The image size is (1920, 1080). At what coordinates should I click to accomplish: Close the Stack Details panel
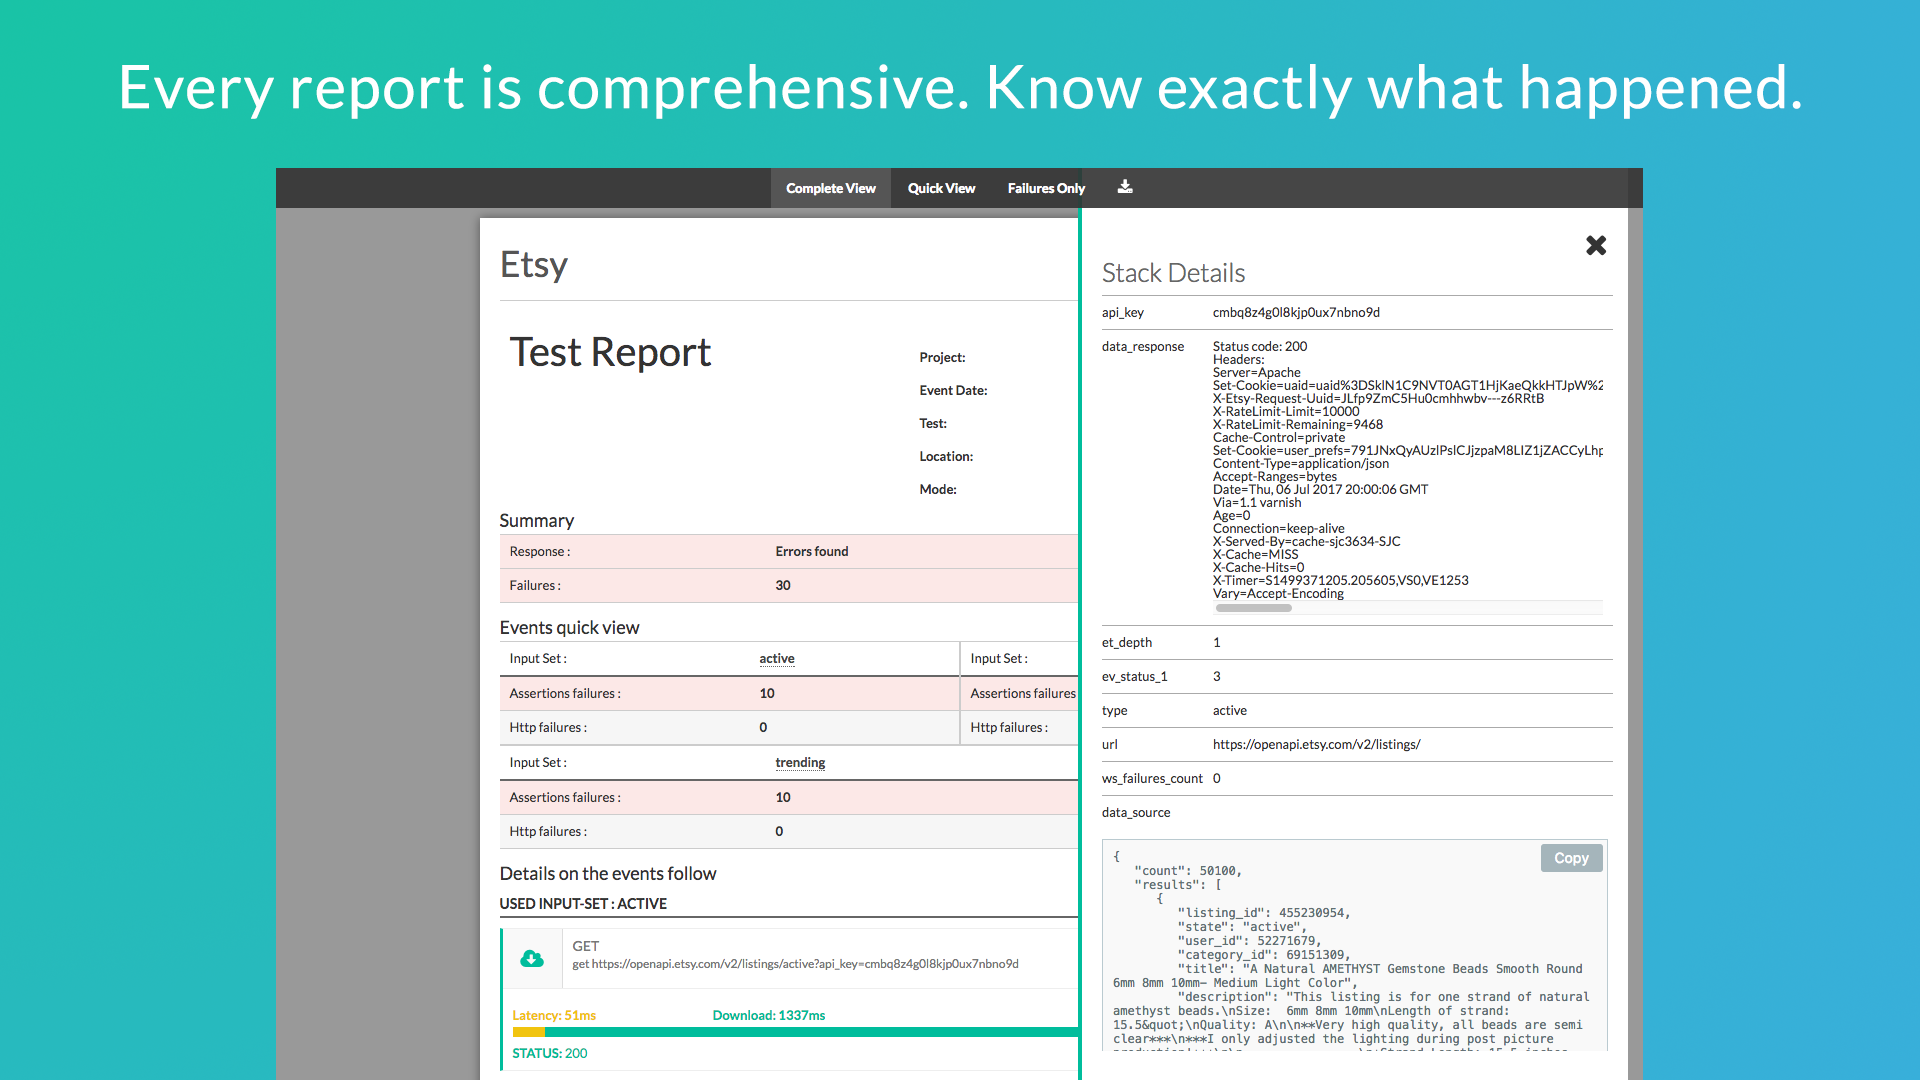point(1595,245)
